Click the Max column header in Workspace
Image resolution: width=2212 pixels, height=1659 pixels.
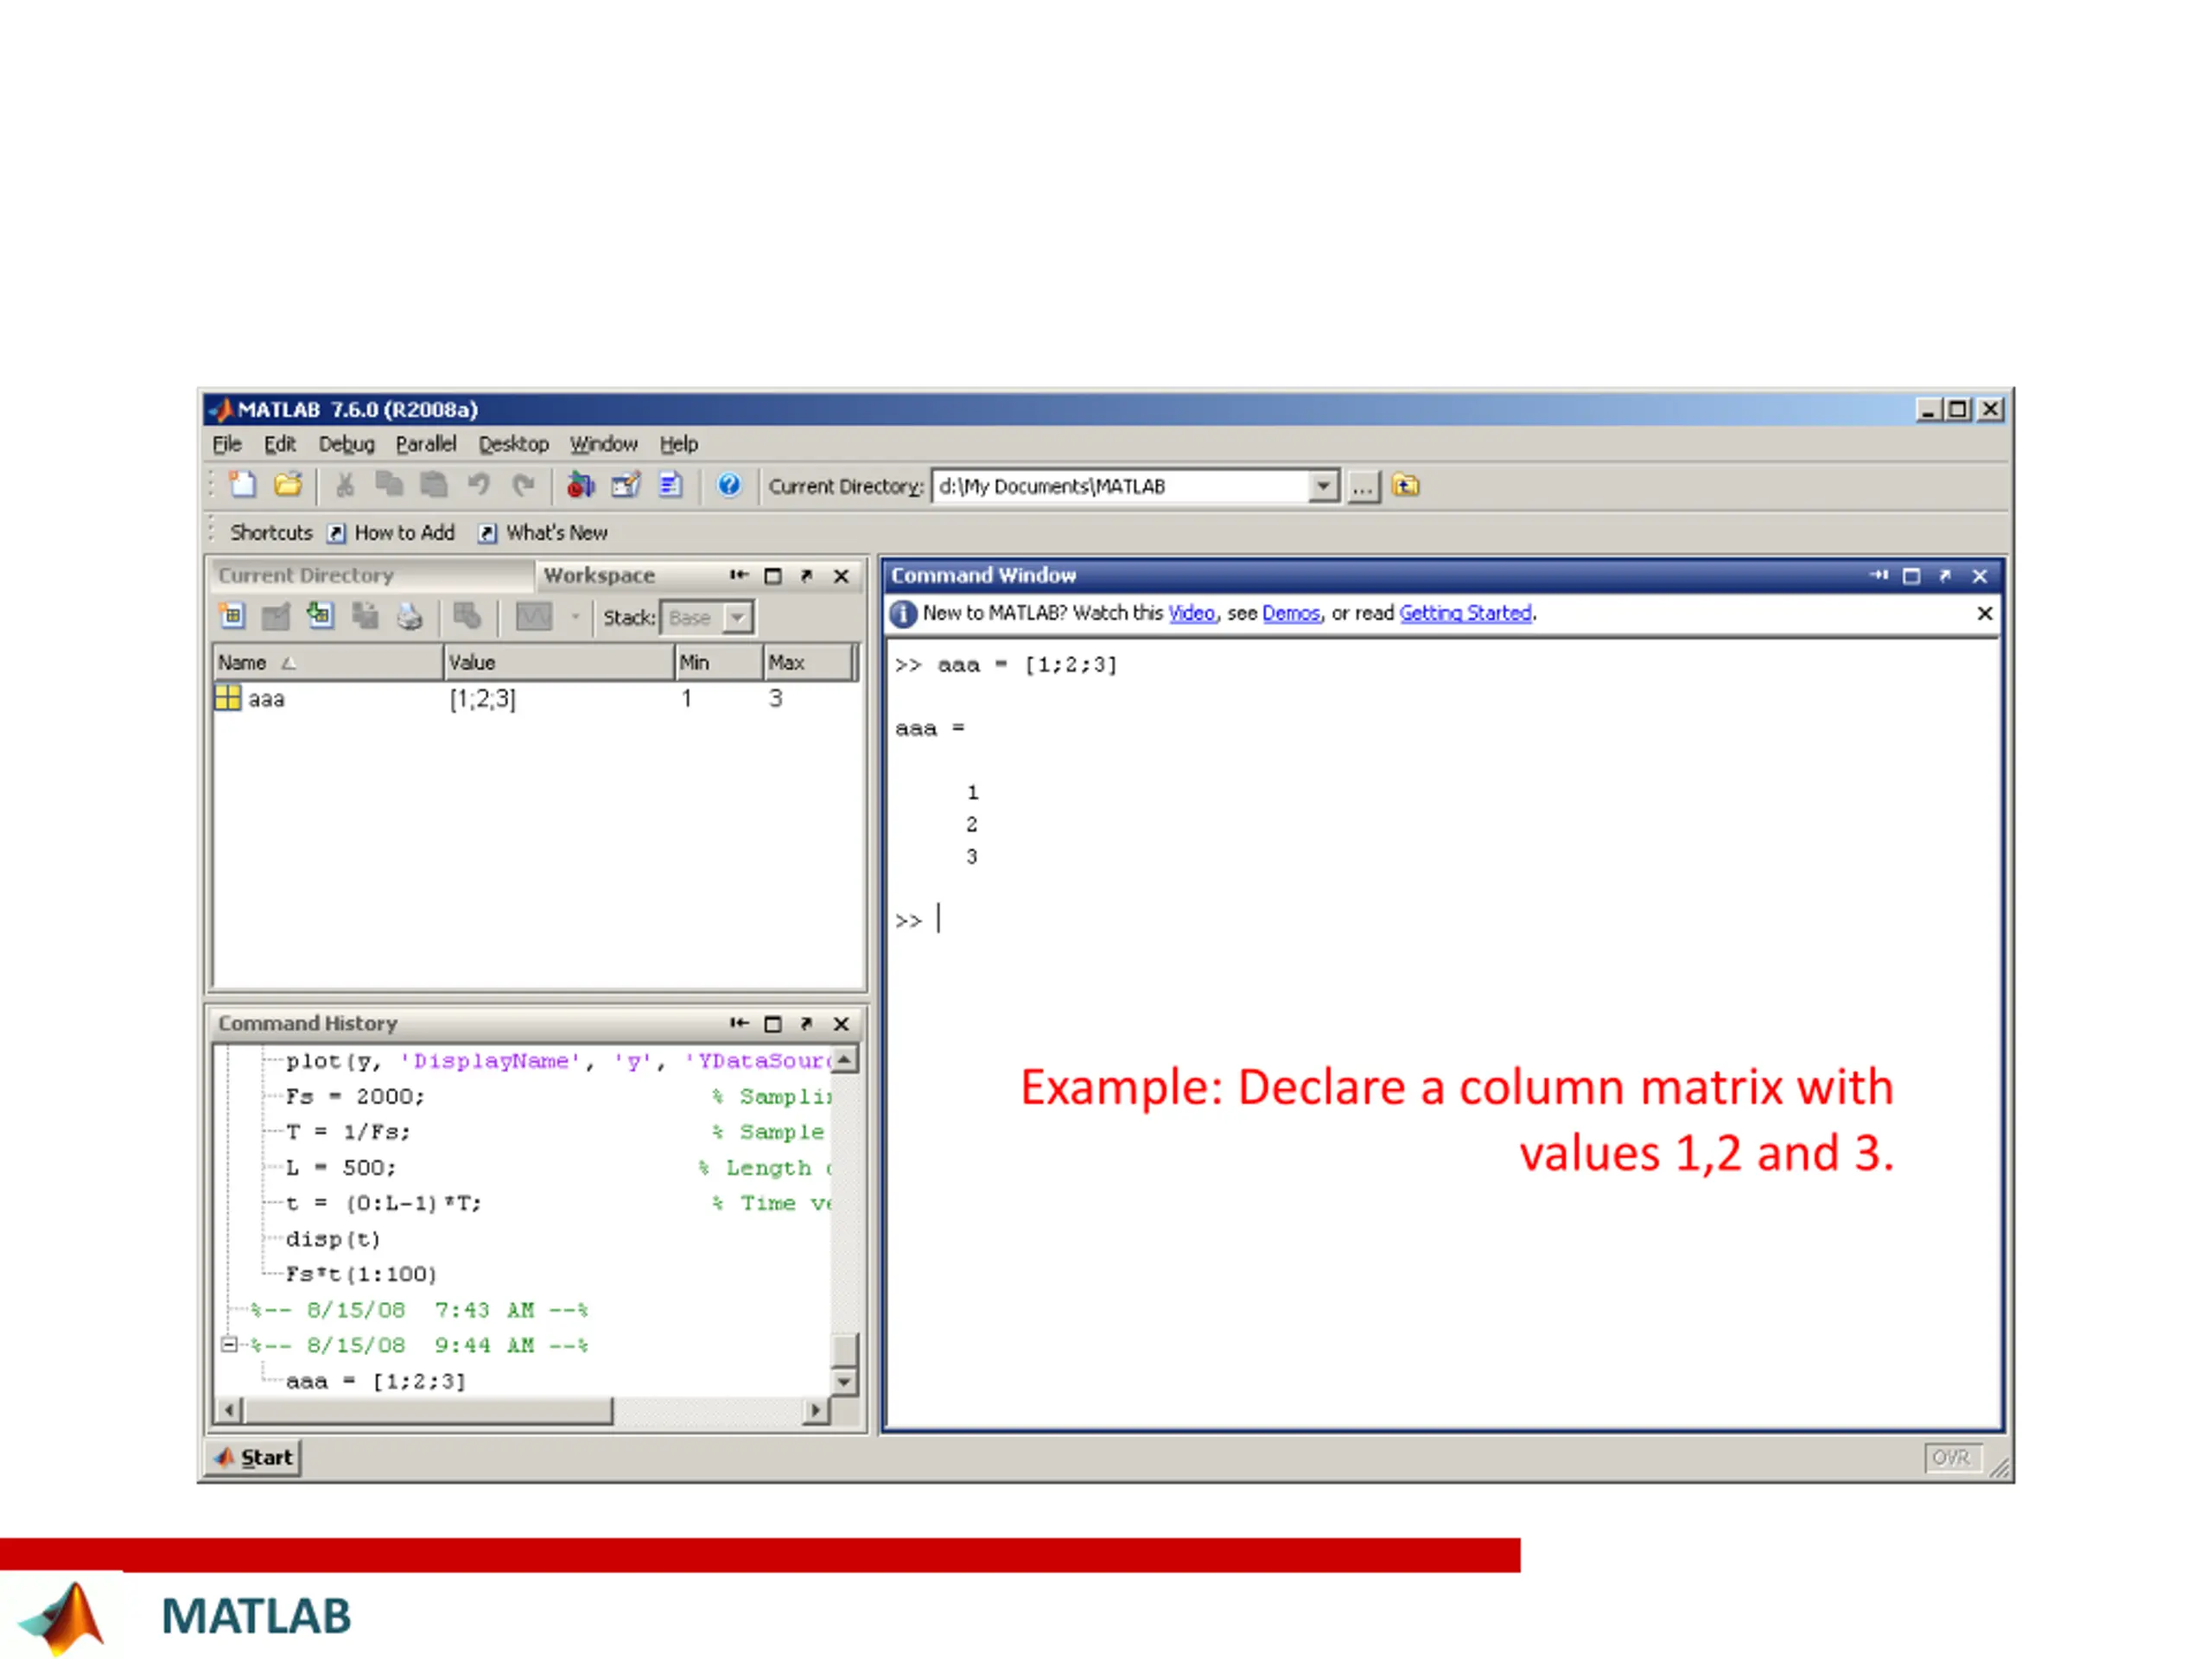point(806,662)
